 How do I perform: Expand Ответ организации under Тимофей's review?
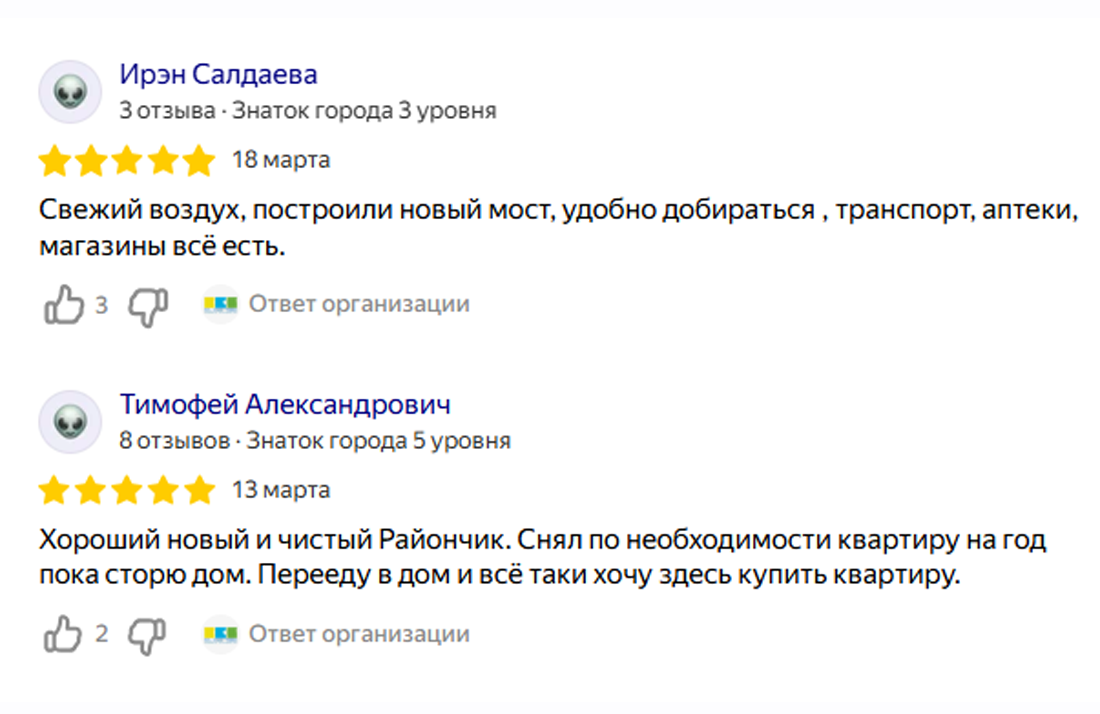[359, 633]
